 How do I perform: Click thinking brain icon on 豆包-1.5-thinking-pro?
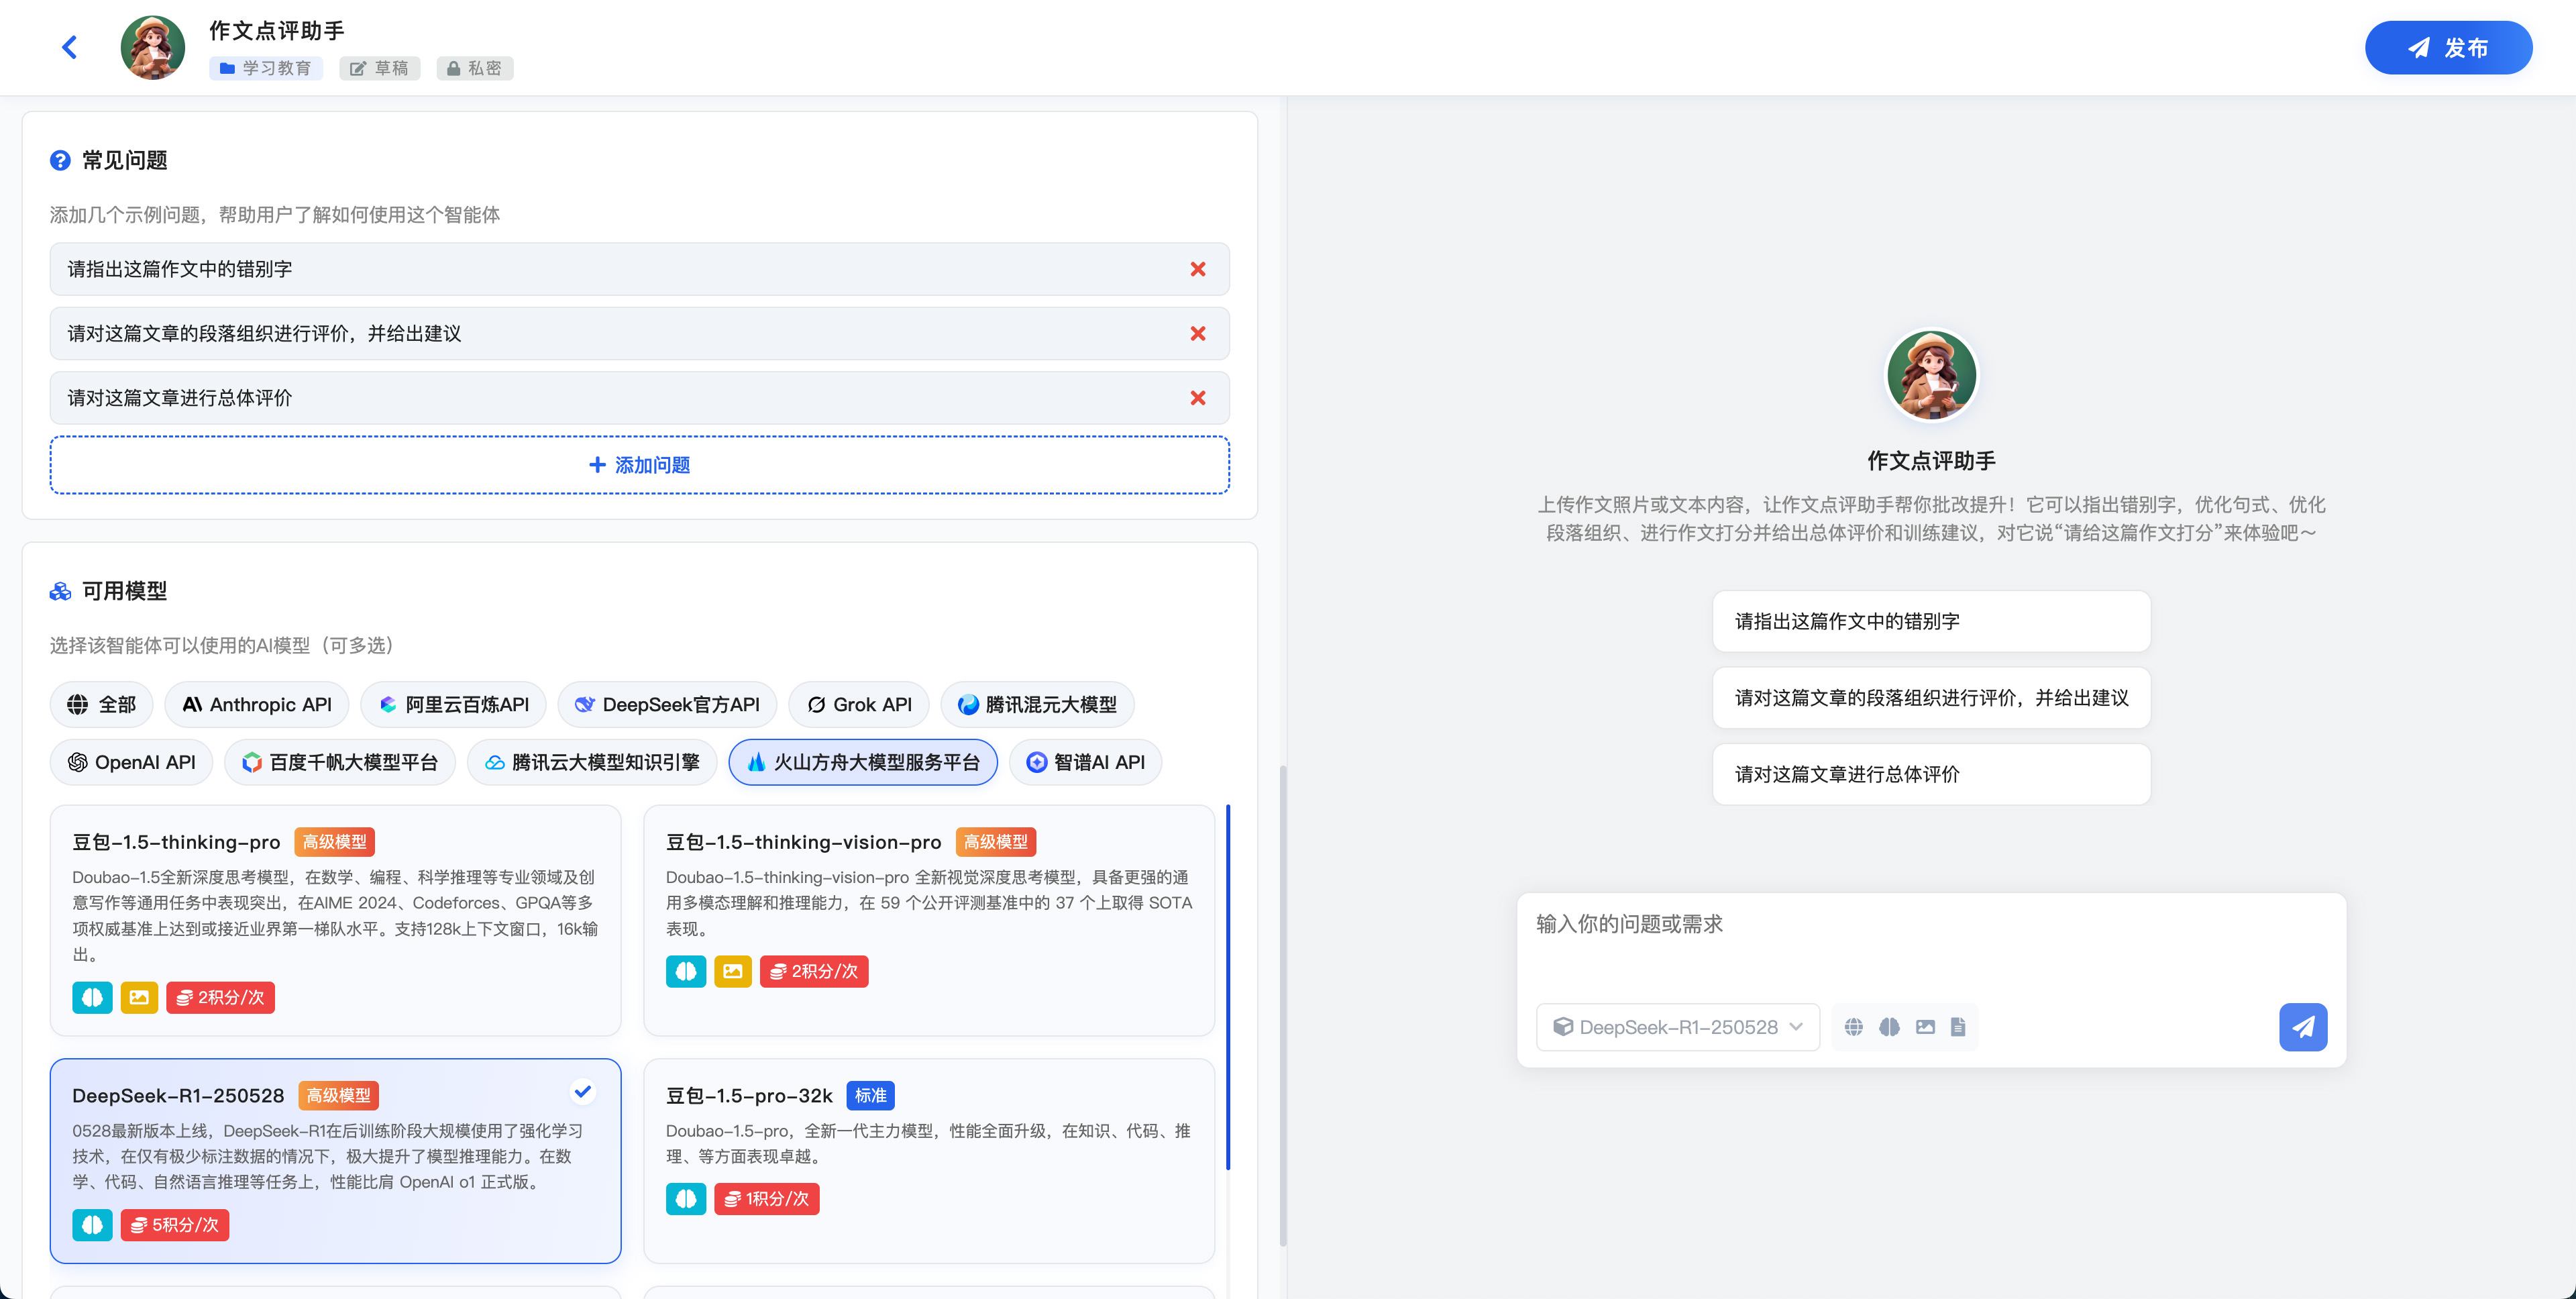pos(92,997)
